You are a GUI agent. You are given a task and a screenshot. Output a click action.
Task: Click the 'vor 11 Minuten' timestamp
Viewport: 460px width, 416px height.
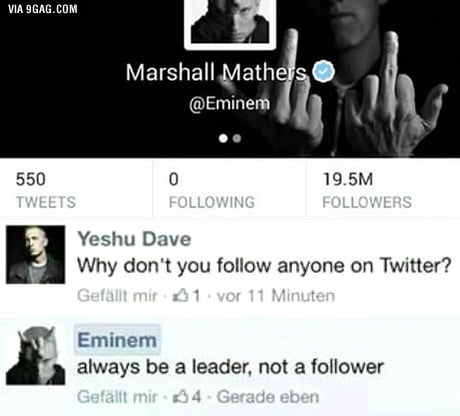coord(276,296)
